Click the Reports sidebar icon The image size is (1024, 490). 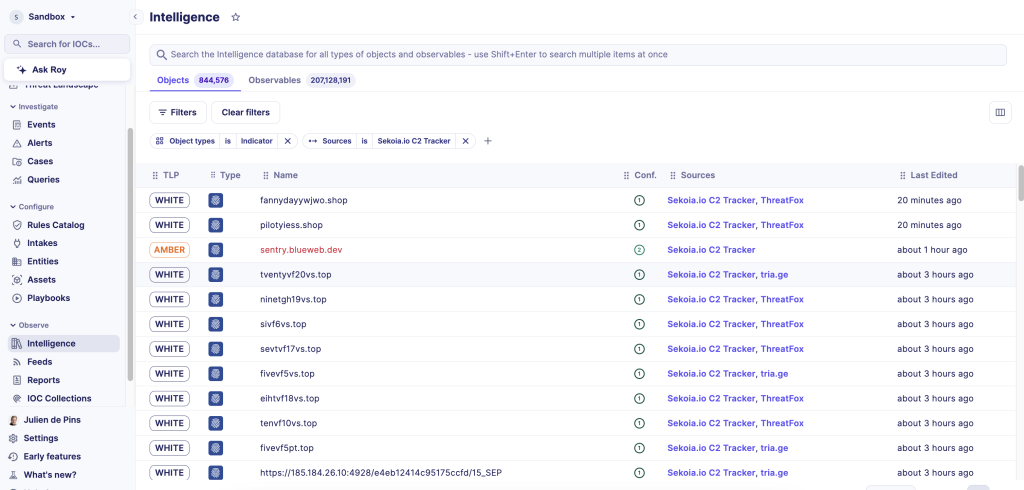[17, 380]
